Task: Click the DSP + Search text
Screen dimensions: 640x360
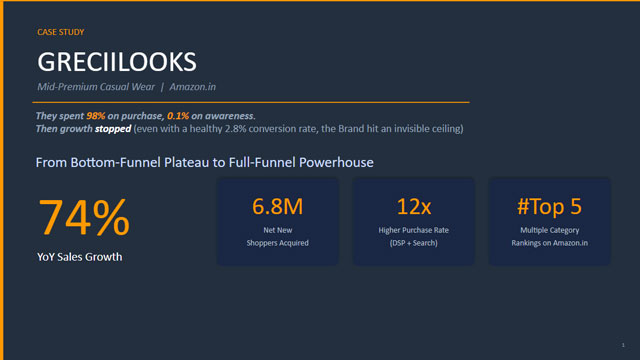Action: point(413,243)
